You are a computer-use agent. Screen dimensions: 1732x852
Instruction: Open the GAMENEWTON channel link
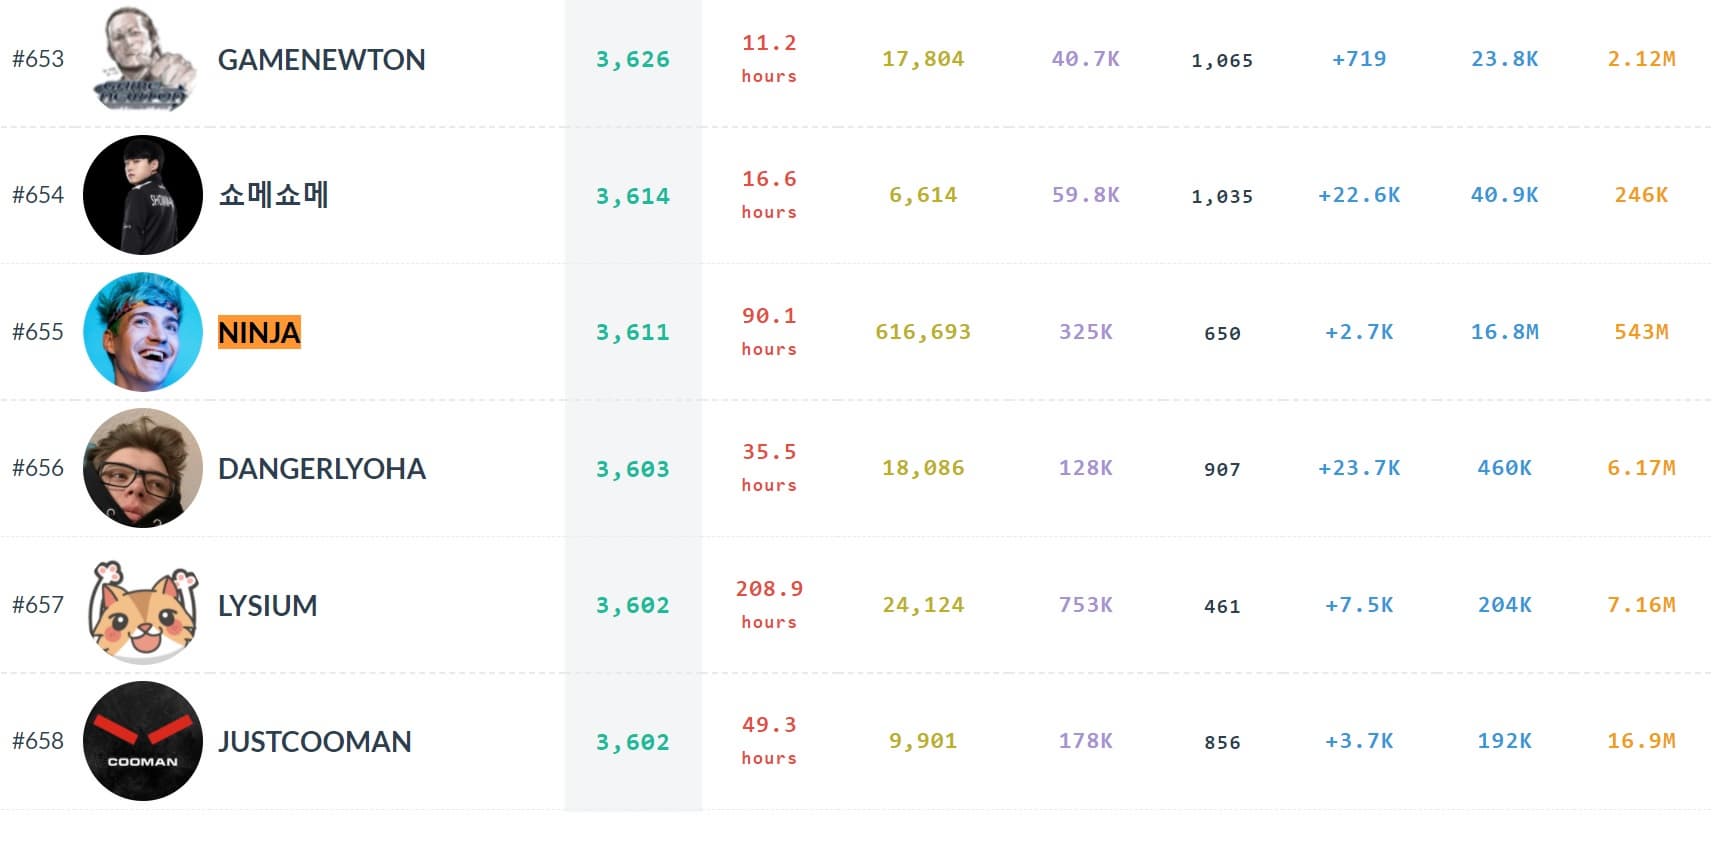321,60
